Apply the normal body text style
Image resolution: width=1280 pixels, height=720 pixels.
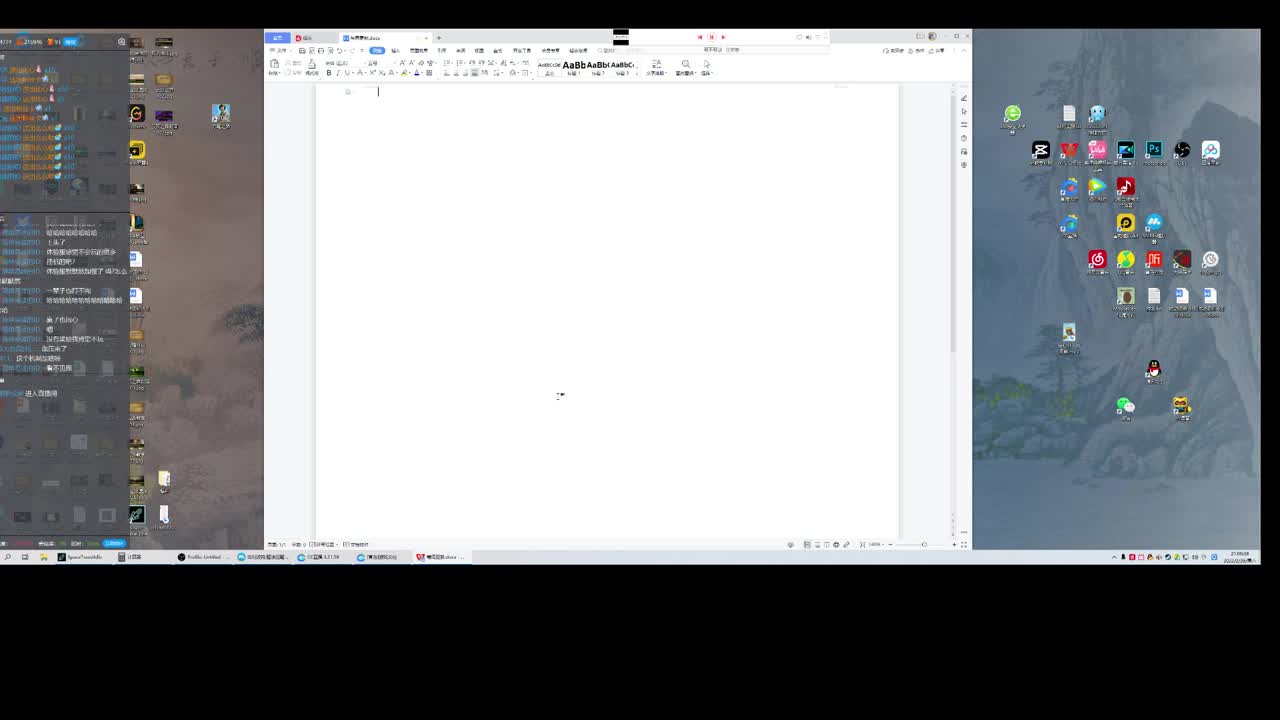(549, 67)
